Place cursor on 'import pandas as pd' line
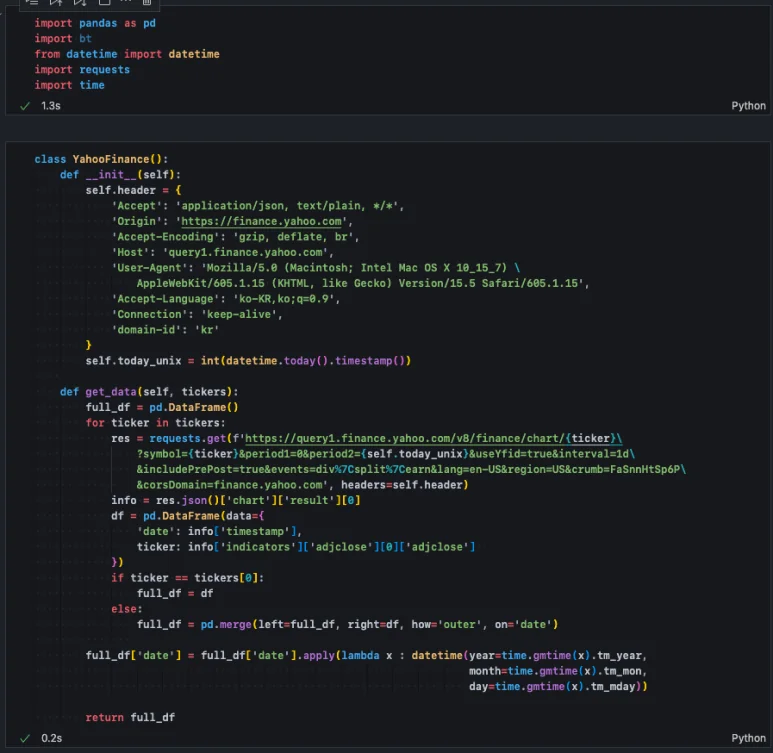 click(x=95, y=22)
